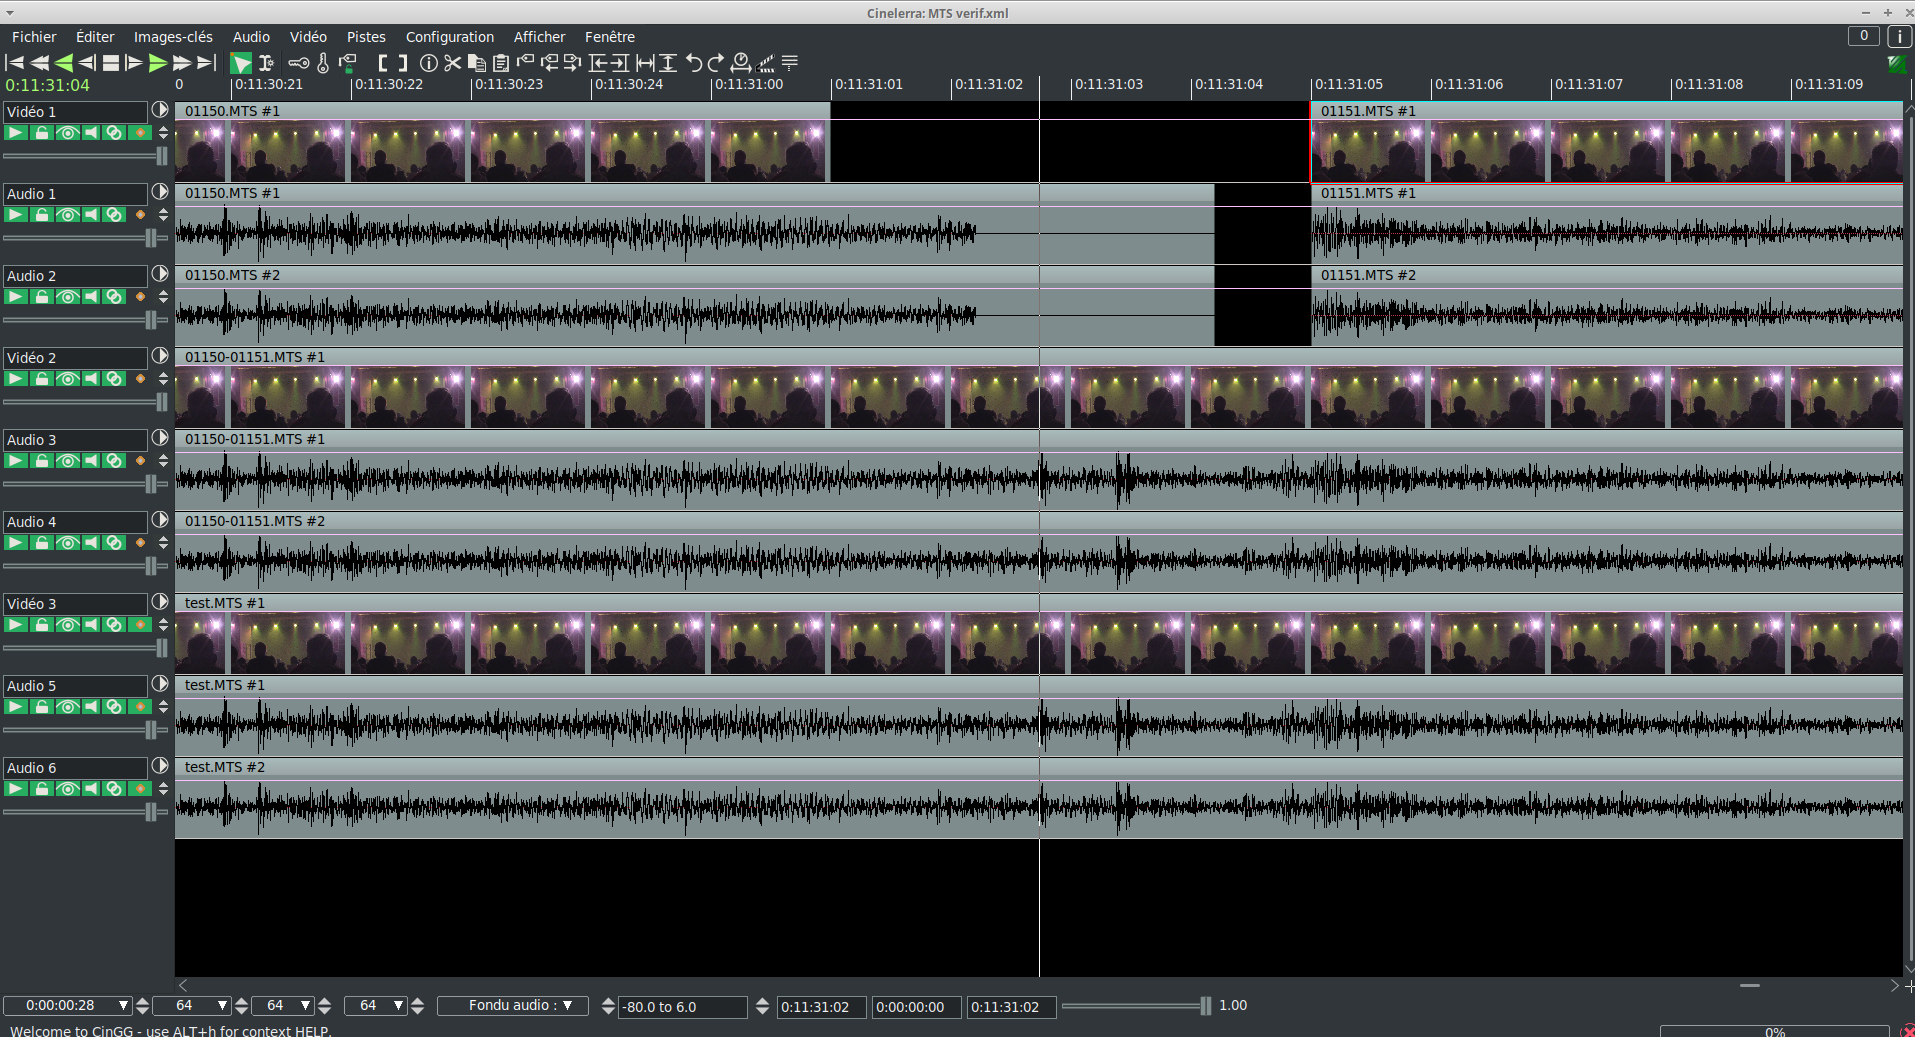Click the Paste clipboard icon

point(501,63)
